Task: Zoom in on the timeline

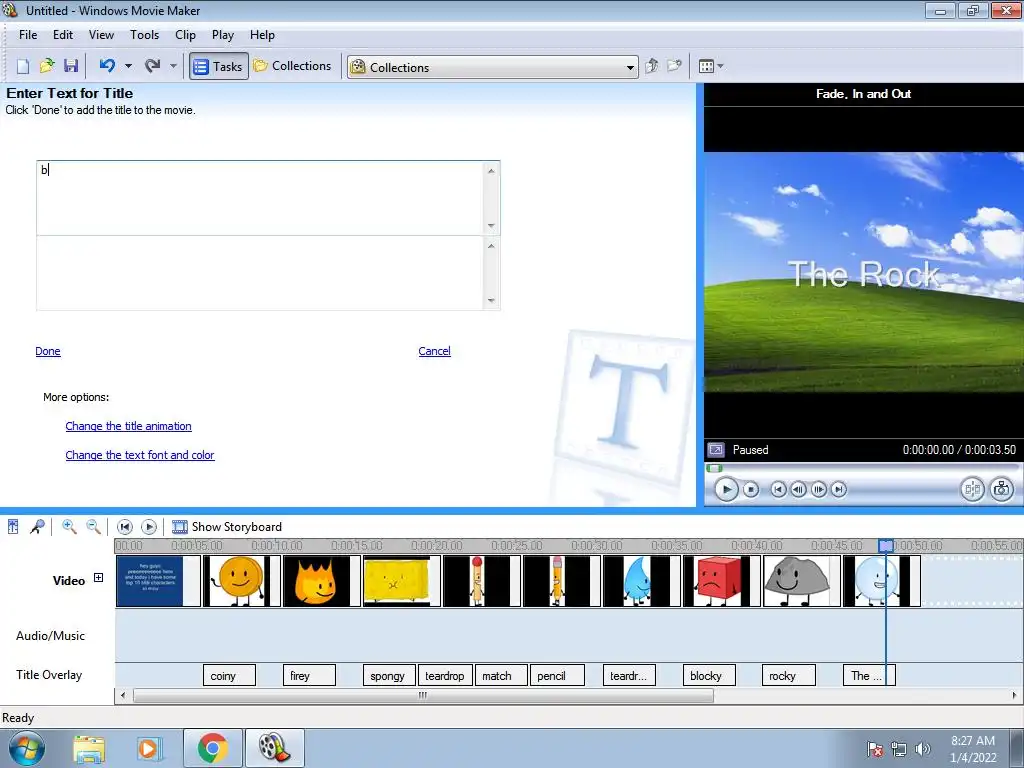Action: [69, 526]
